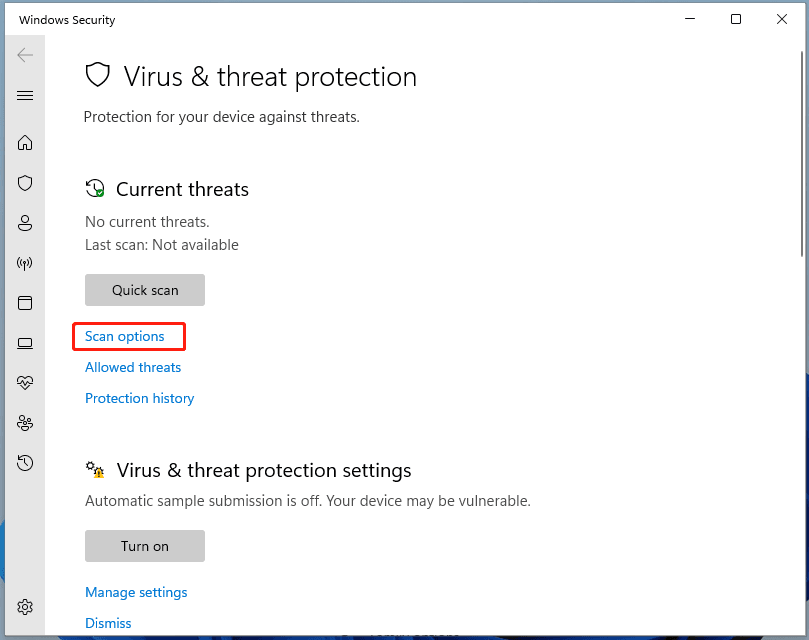This screenshot has height=640, width=809.
Task: Open Scan options link
Action: tap(125, 337)
